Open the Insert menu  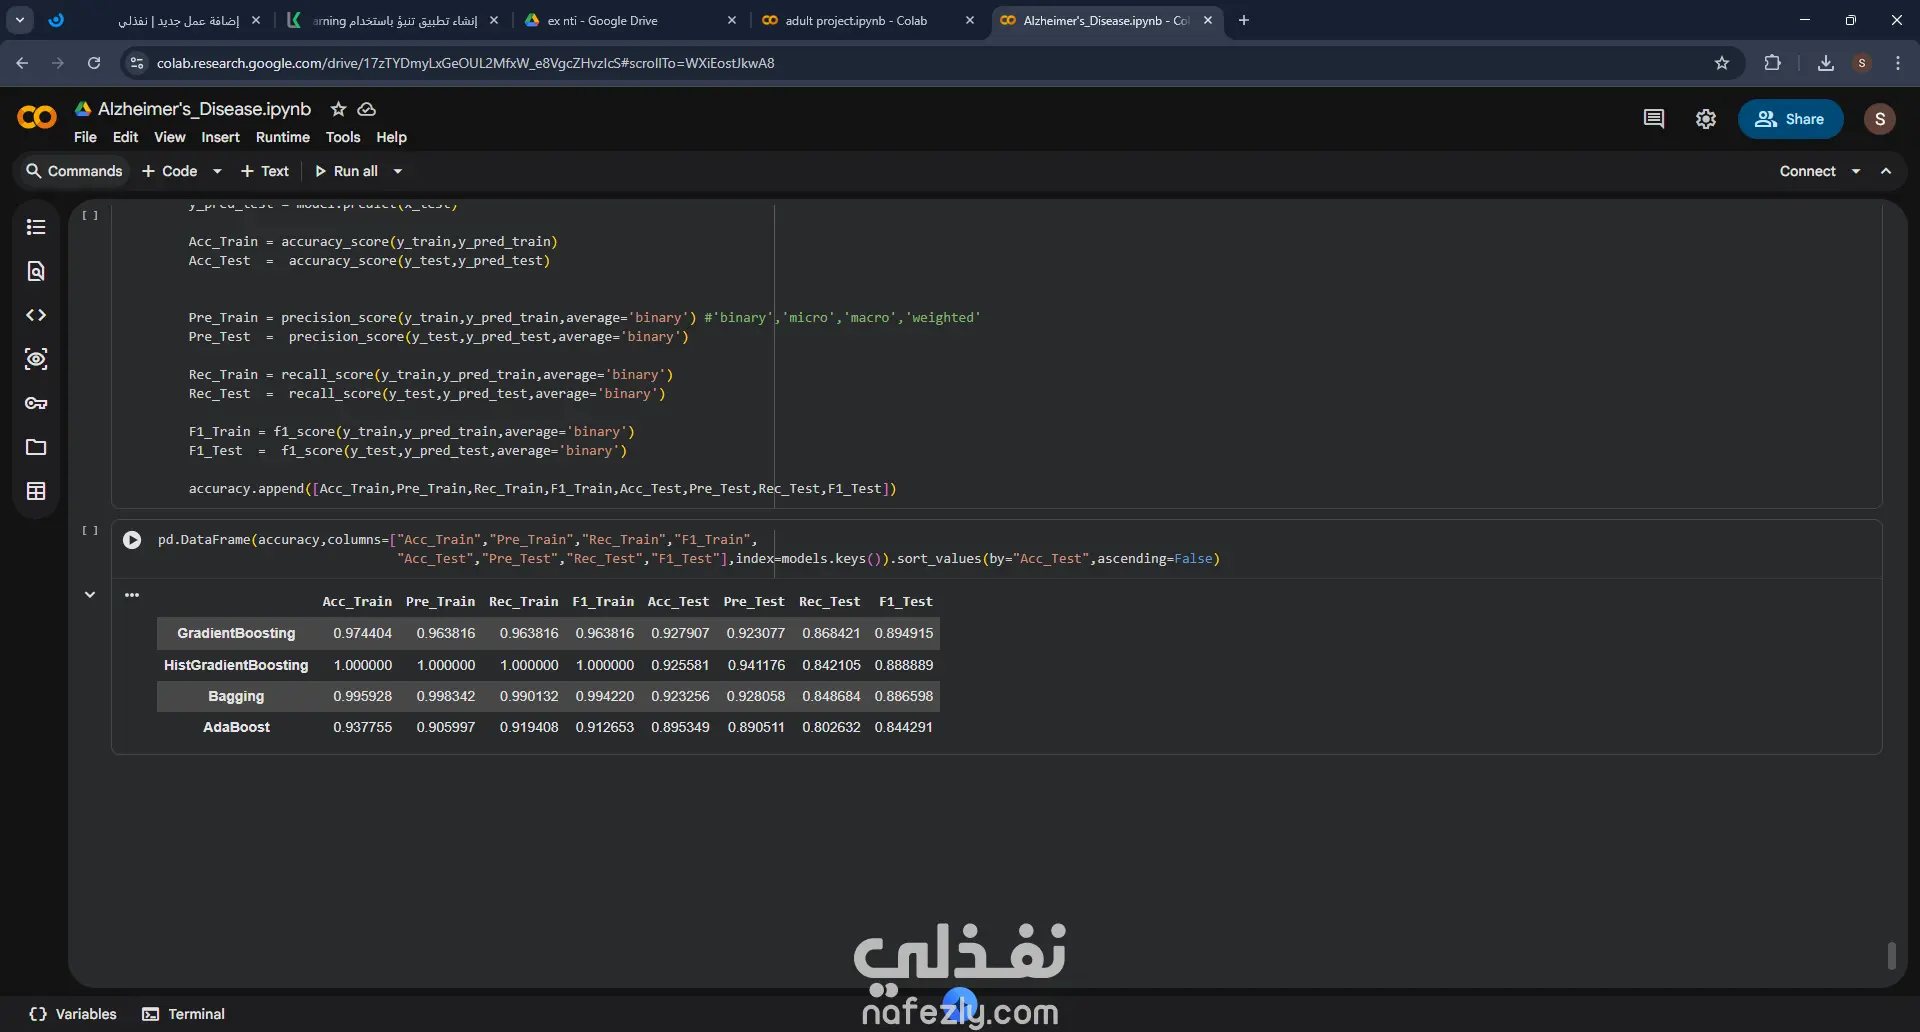pos(220,137)
